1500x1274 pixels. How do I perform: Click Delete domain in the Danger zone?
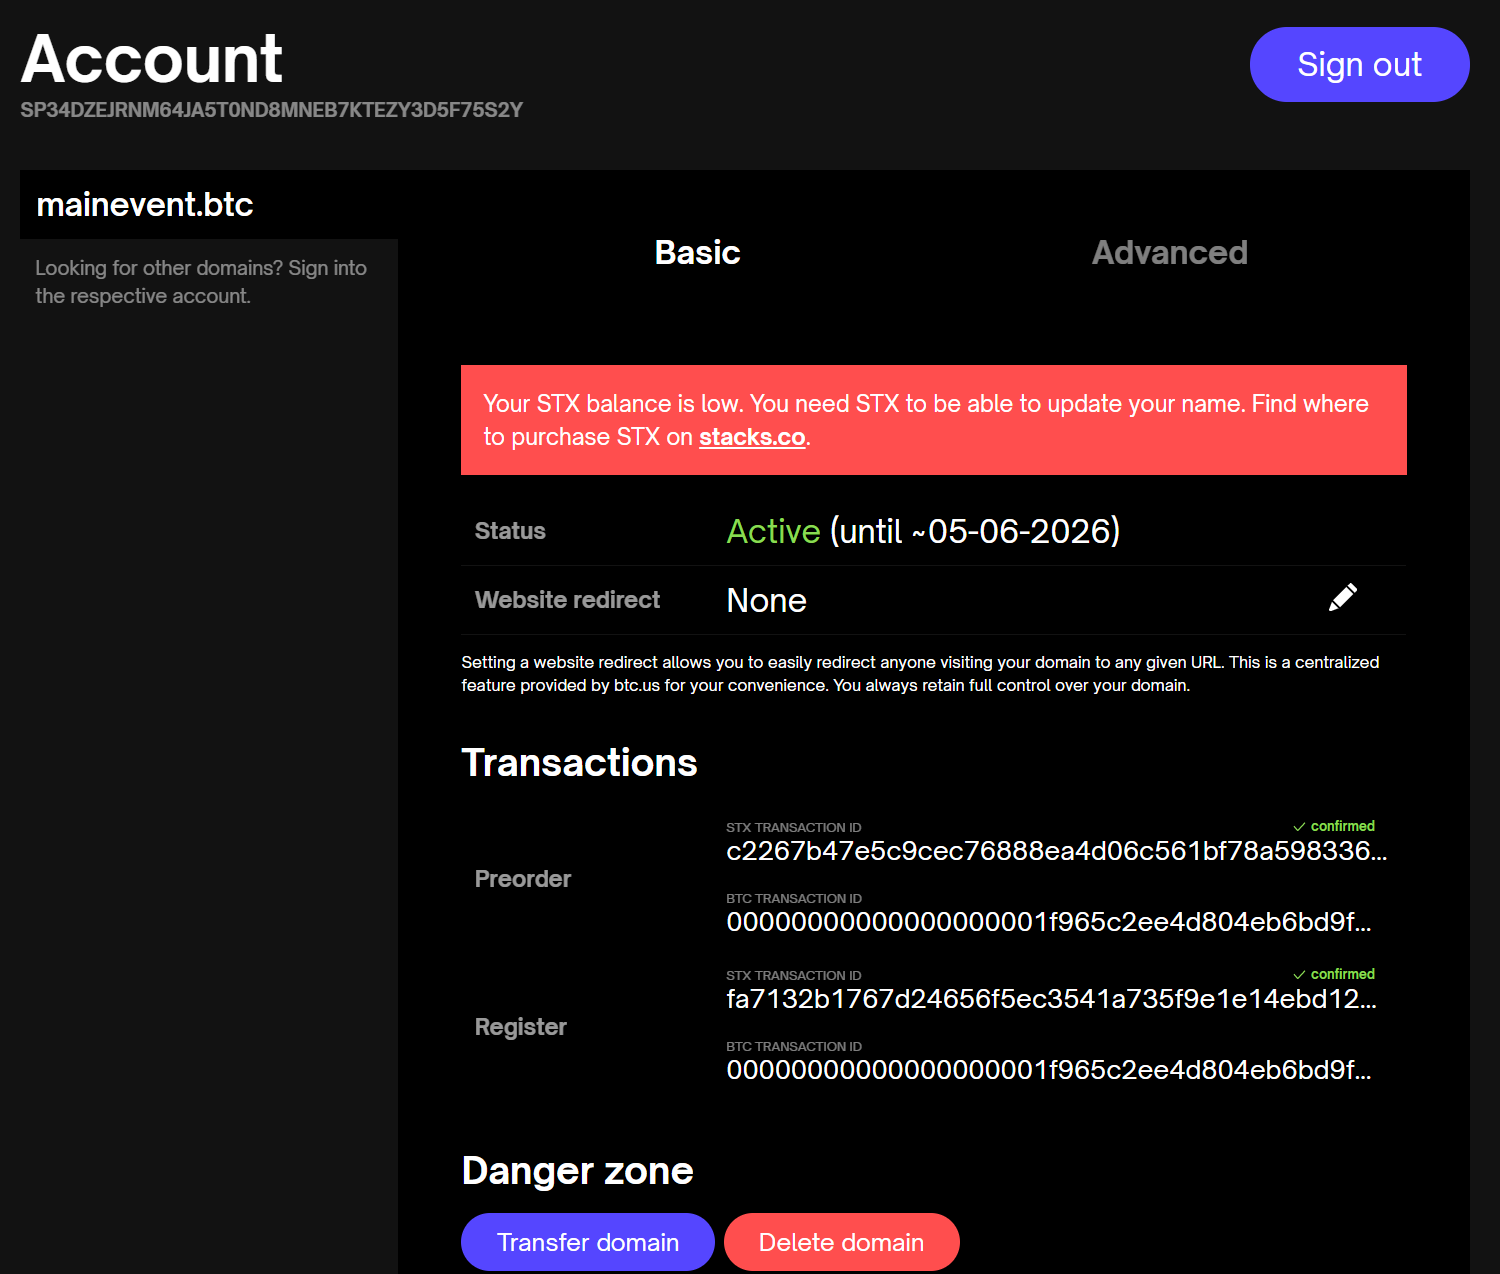tap(841, 1241)
